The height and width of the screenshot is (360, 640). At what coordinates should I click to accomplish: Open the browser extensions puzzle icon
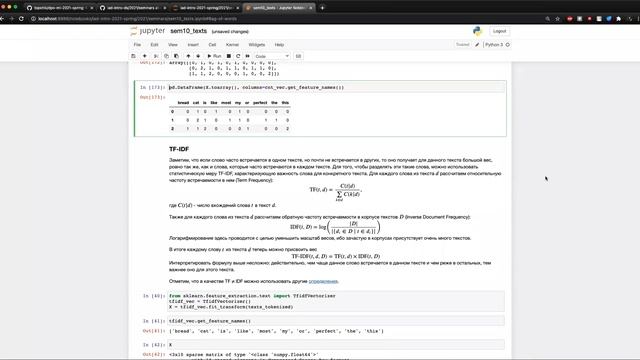(619, 19)
